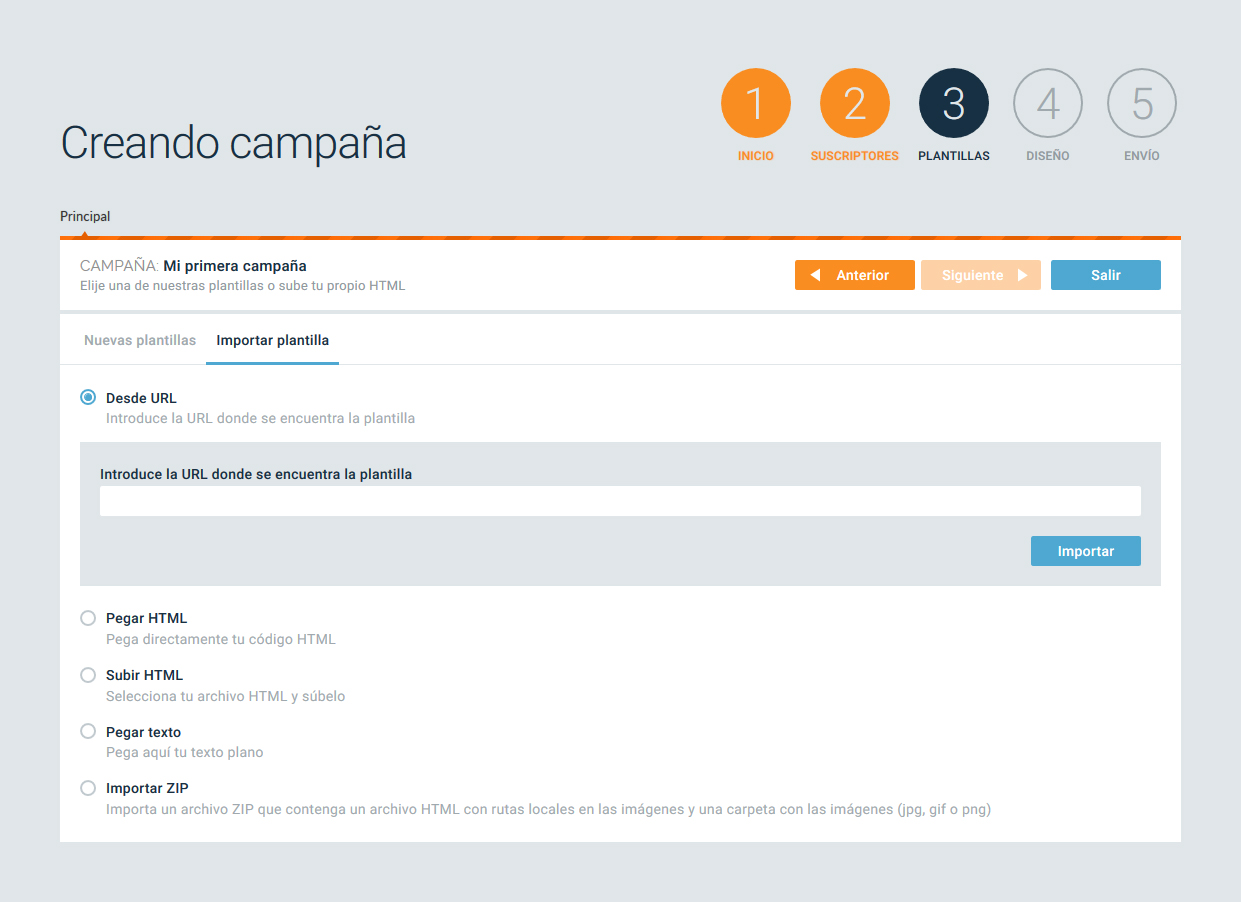Click the Mi primera campaña name
Image resolution: width=1241 pixels, height=902 pixels.
pyautogui.click(x=235, y=266)
